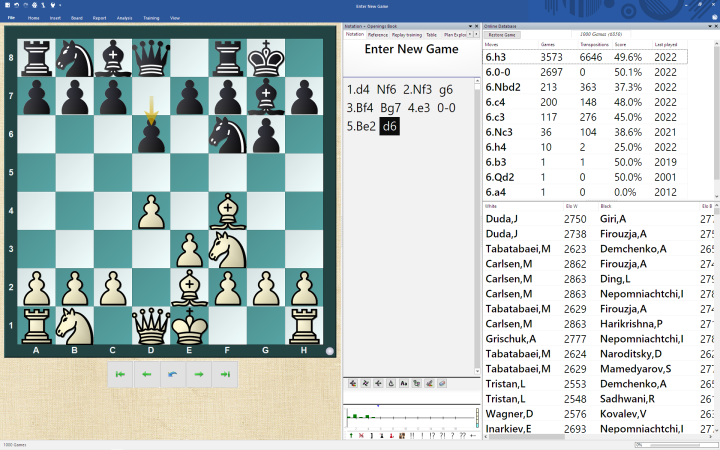Viewport: 720px width, 450px height.
Task: Jump to end of game button
Action: pyautogui.click(x=226, y=374)
